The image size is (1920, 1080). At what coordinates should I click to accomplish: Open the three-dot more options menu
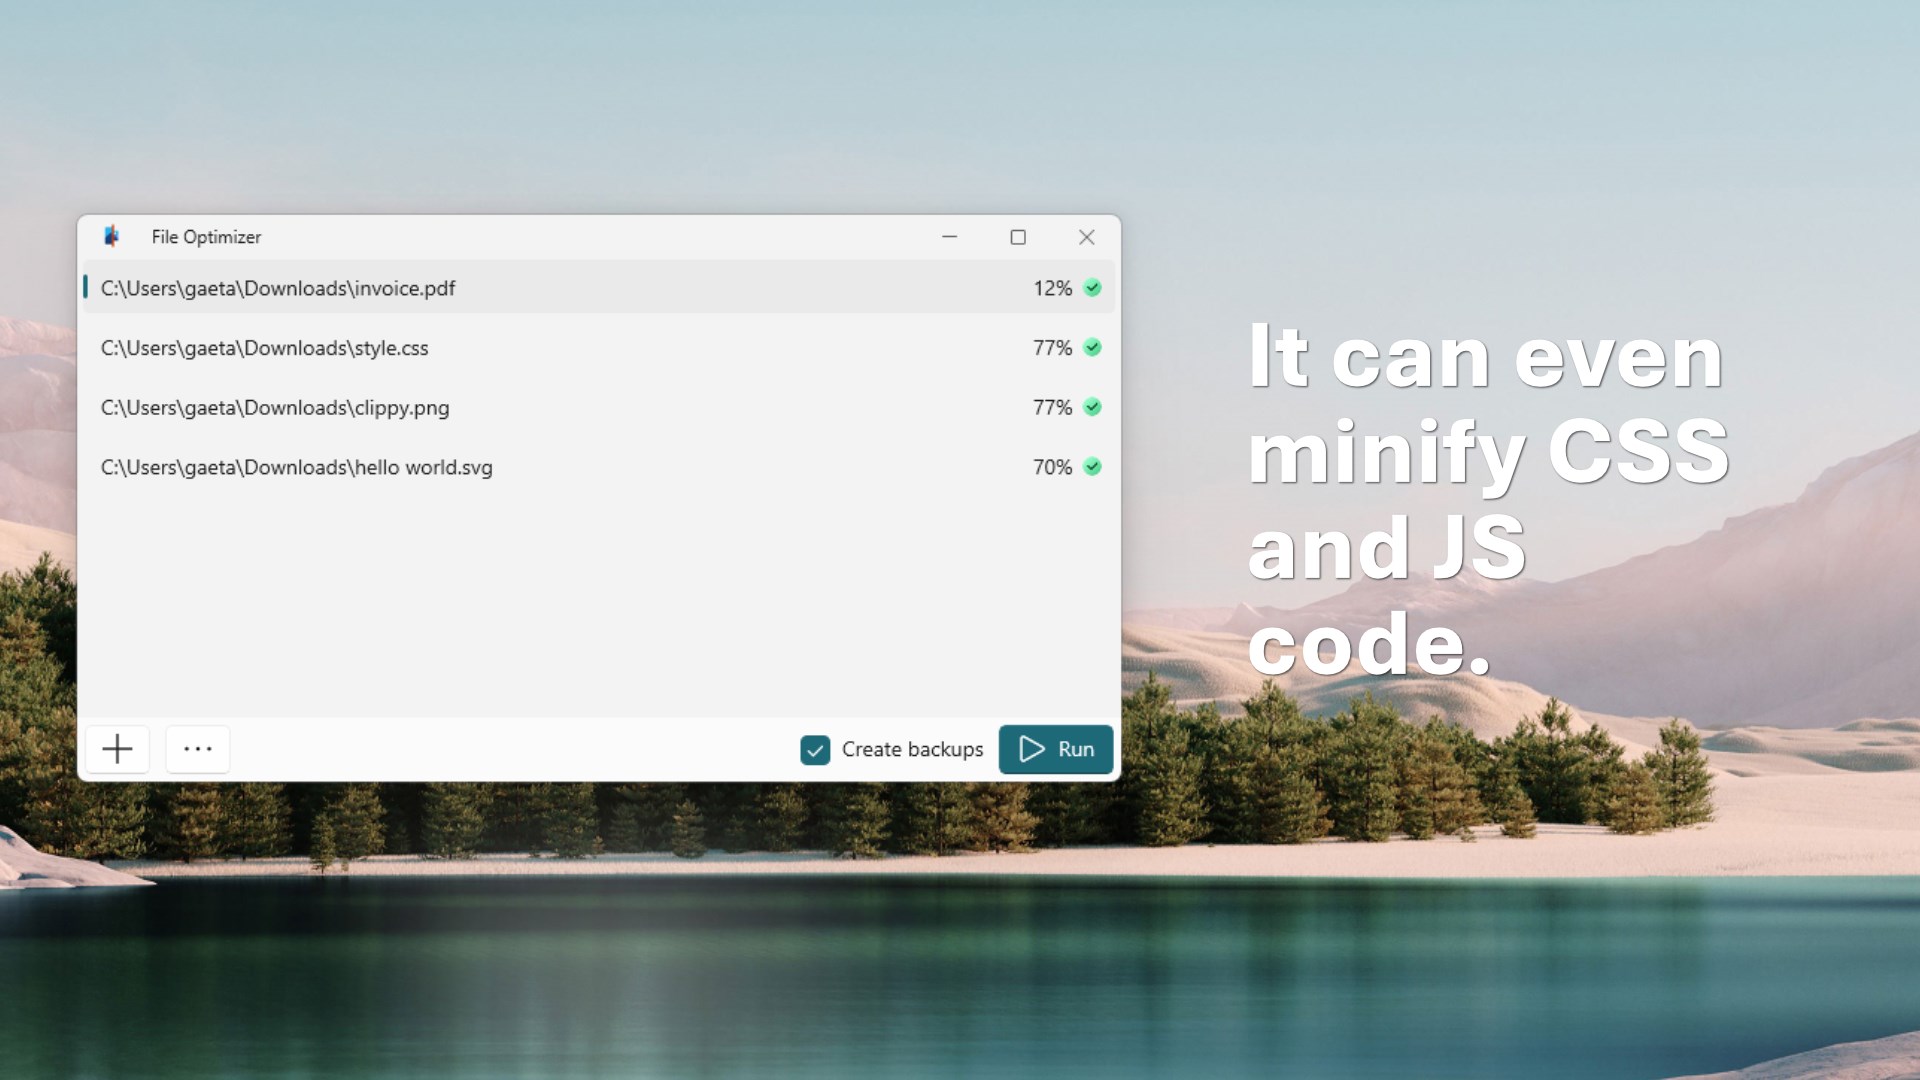tap(198, 749)
